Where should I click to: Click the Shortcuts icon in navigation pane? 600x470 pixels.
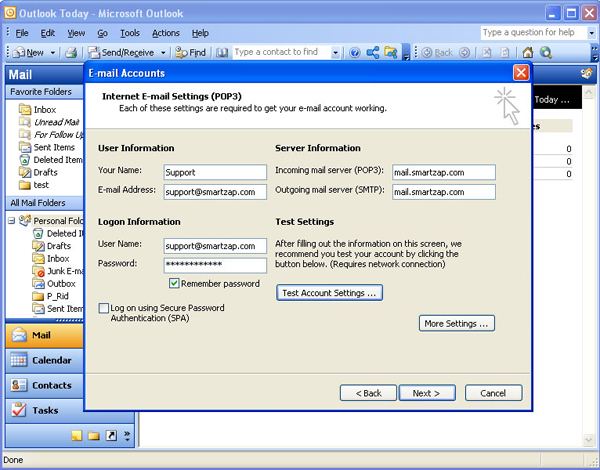tap(111, 436)
